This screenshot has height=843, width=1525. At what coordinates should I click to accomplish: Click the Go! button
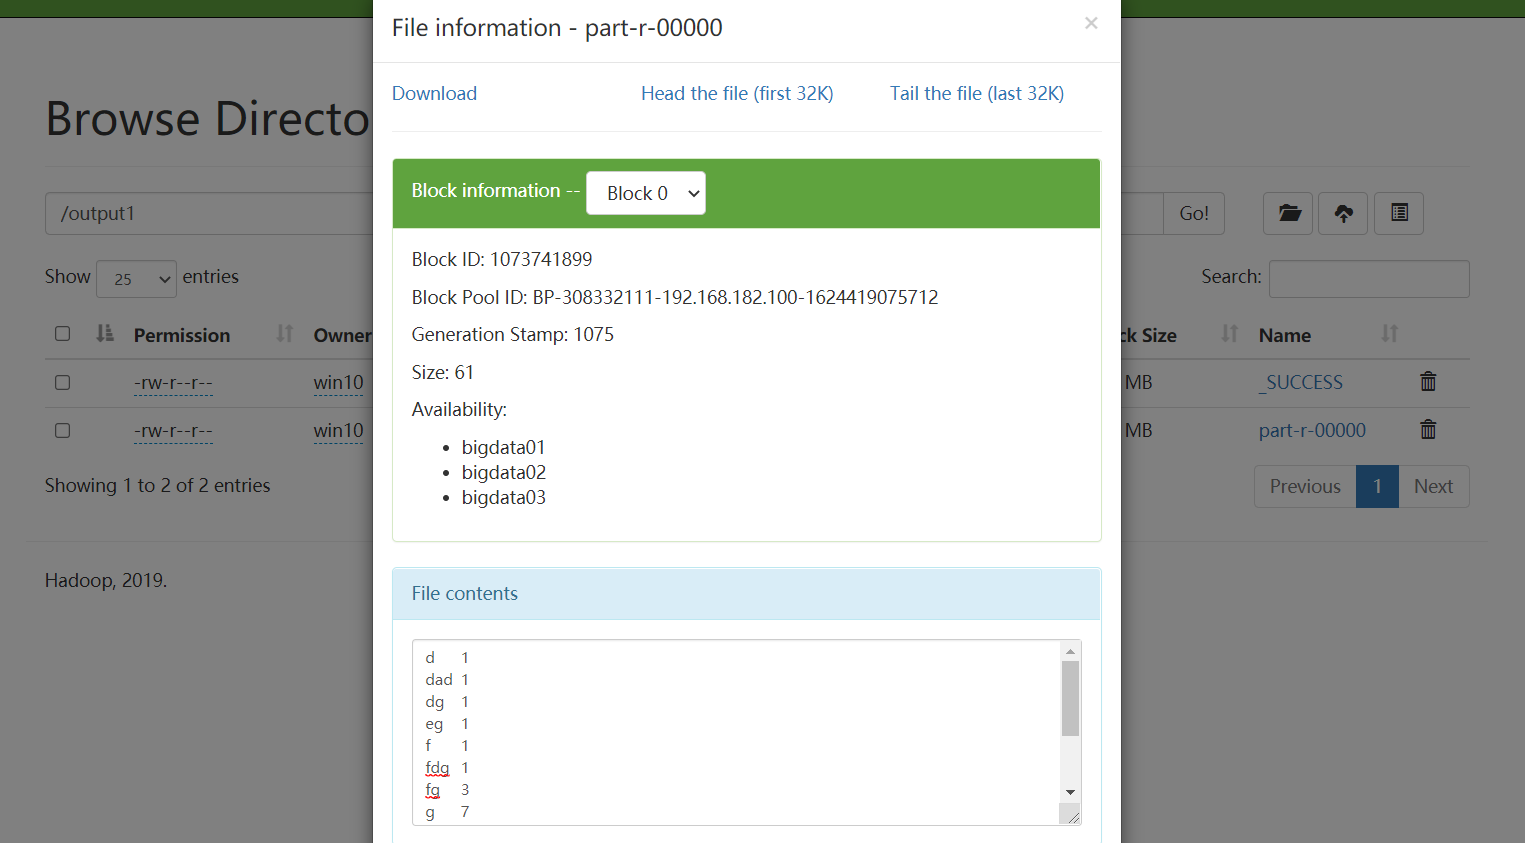coord(1194,213)
